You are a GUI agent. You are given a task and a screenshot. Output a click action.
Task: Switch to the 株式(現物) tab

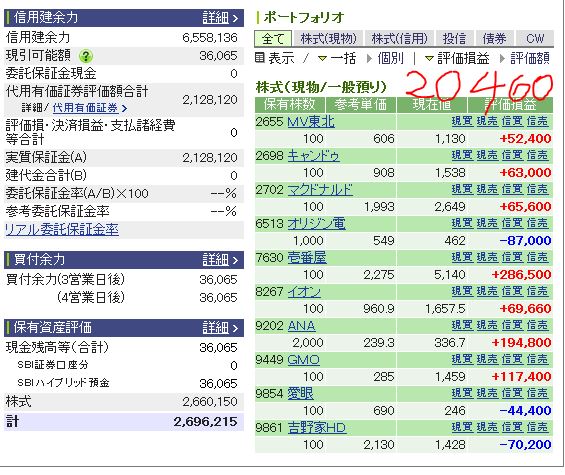[328, 39]
